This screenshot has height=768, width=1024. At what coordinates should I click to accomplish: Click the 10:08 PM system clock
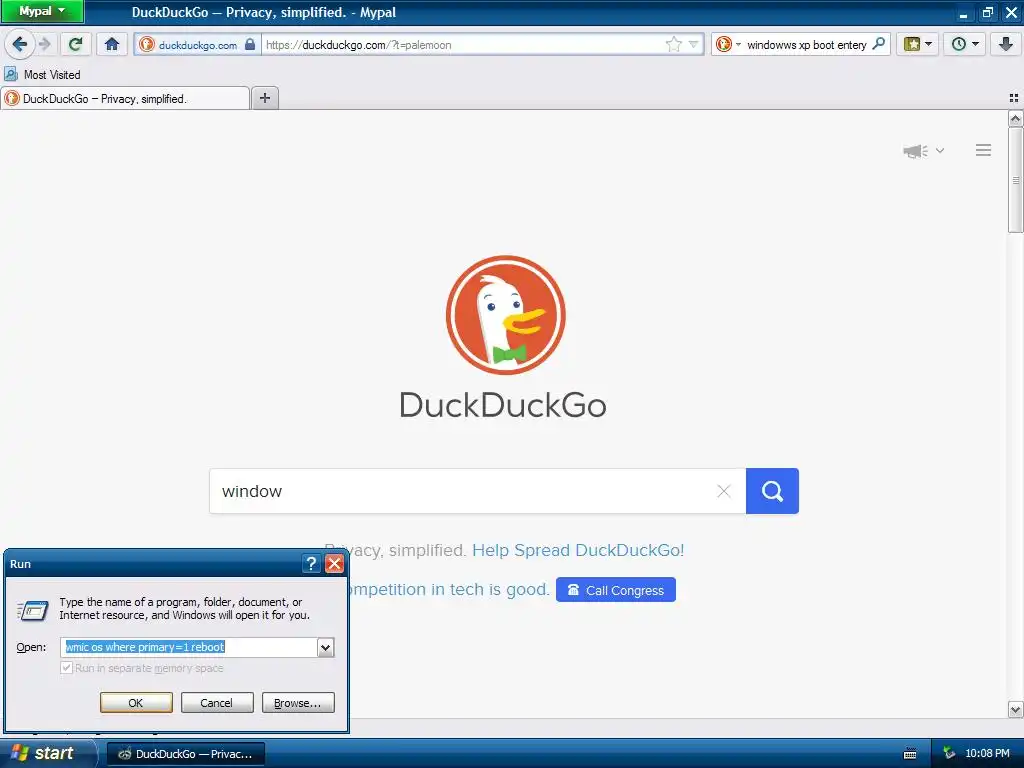point(987,754)
